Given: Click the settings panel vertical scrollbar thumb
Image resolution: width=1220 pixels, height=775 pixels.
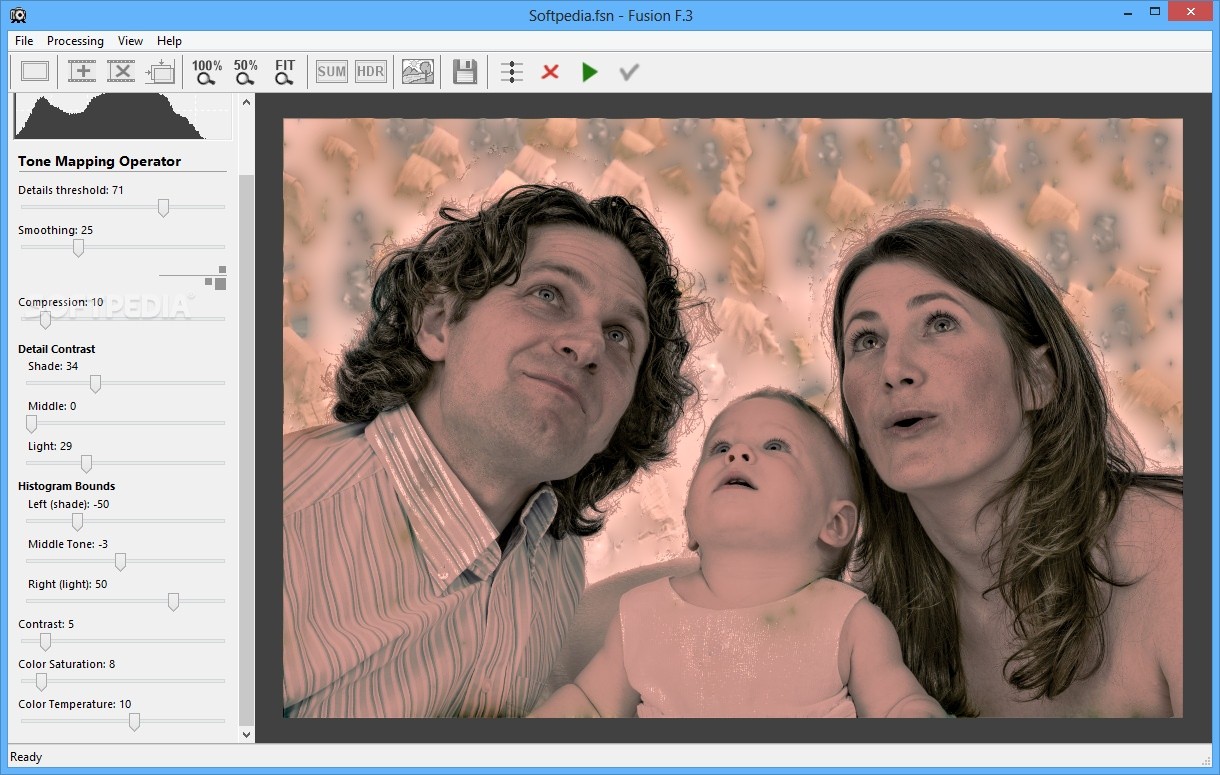Looking at the screenshot, I should coord(247,450).
